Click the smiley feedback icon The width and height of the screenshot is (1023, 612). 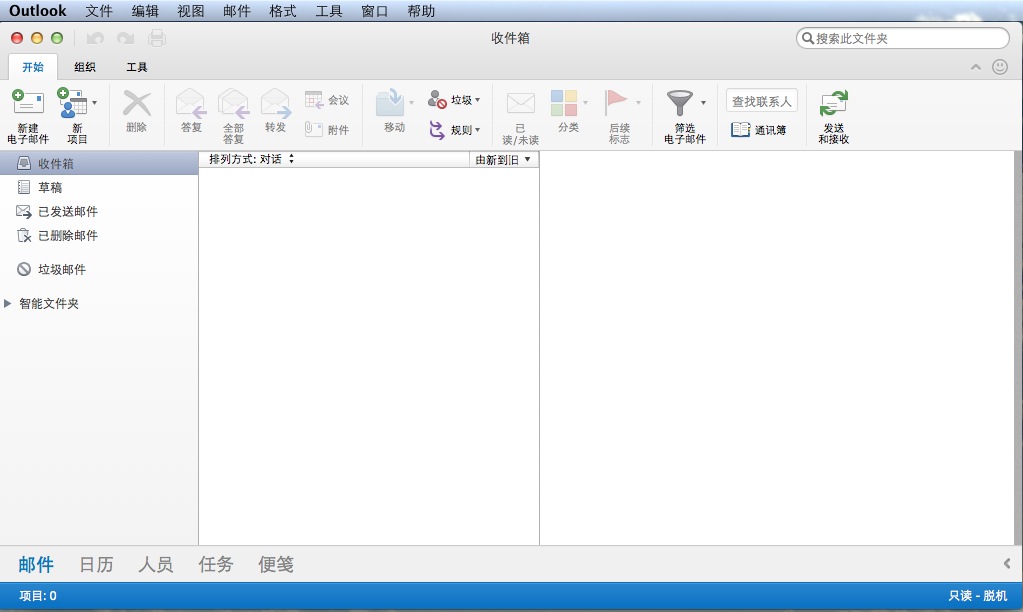[1000, 67]
